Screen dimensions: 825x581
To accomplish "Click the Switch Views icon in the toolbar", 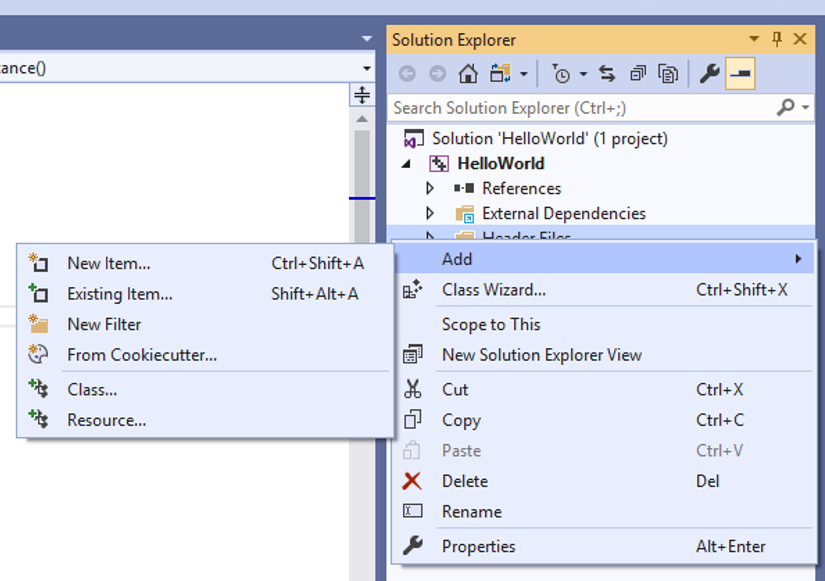I will point(500,74).
